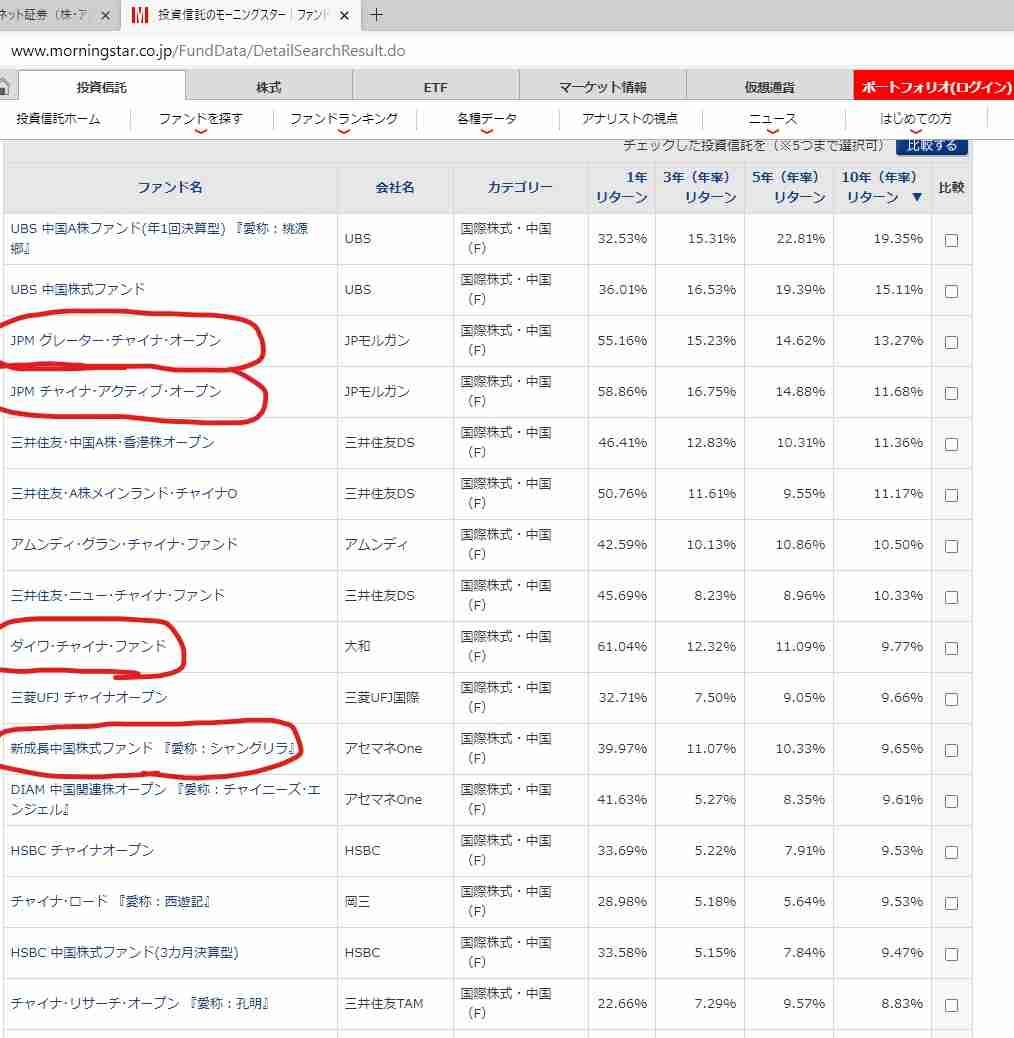
Task: Check compare box for JPM グレーター・チャイナ・オープン
Action: (x=951, y=342)
